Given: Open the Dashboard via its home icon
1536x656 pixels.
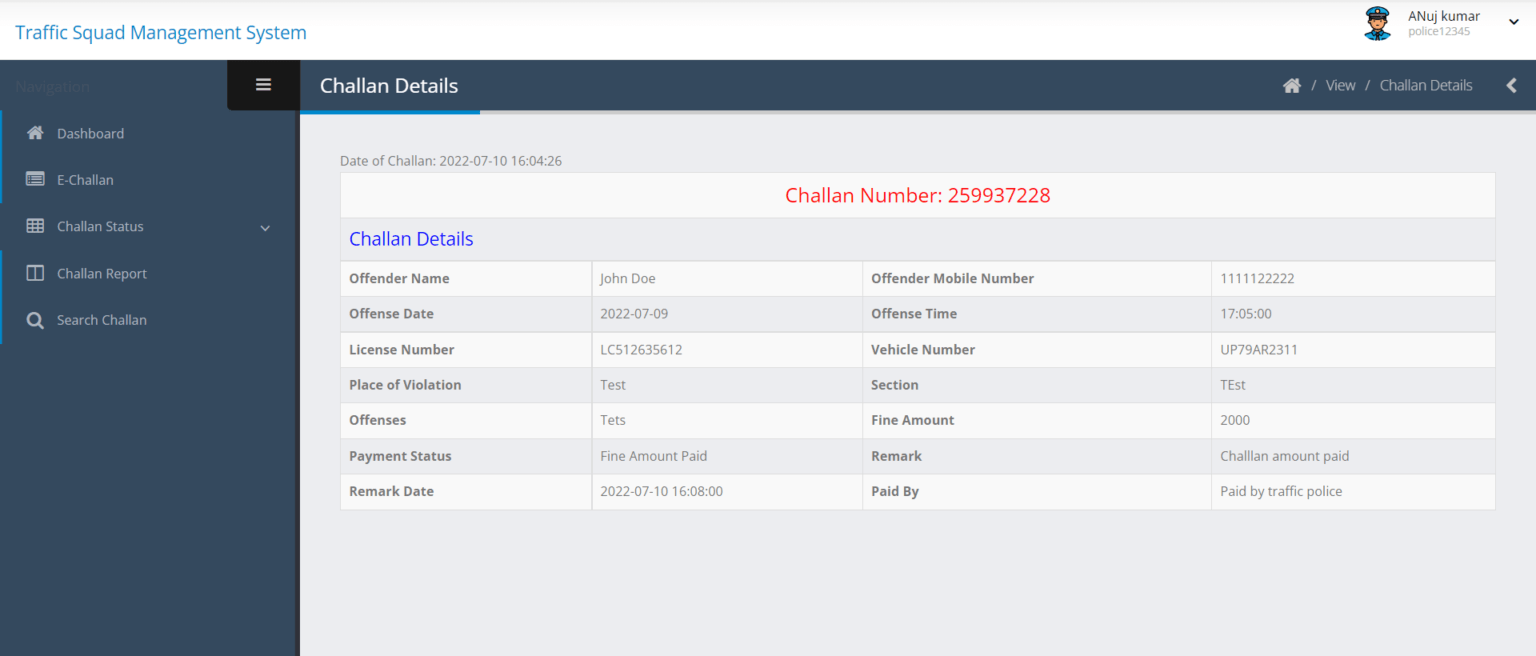Looking at the screenshot, I should [x=35, y=132].
